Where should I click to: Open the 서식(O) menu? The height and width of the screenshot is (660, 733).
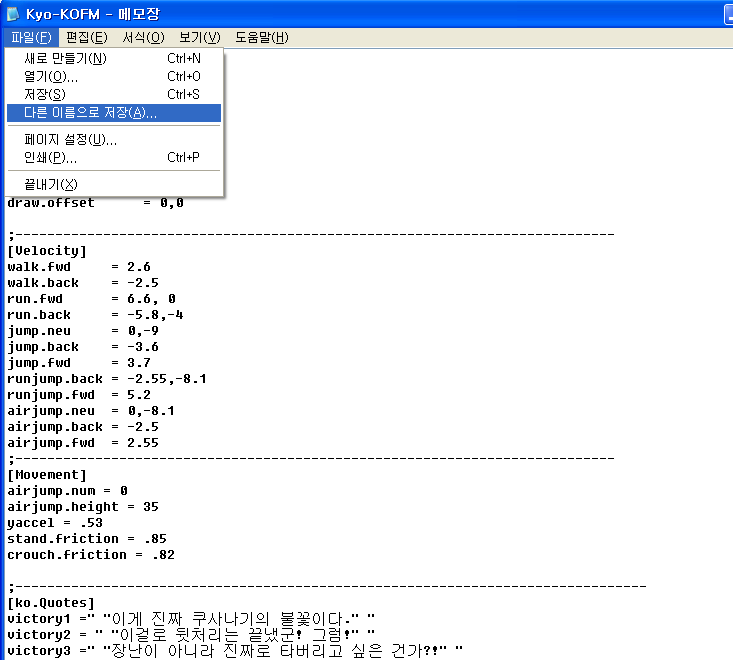144,37
